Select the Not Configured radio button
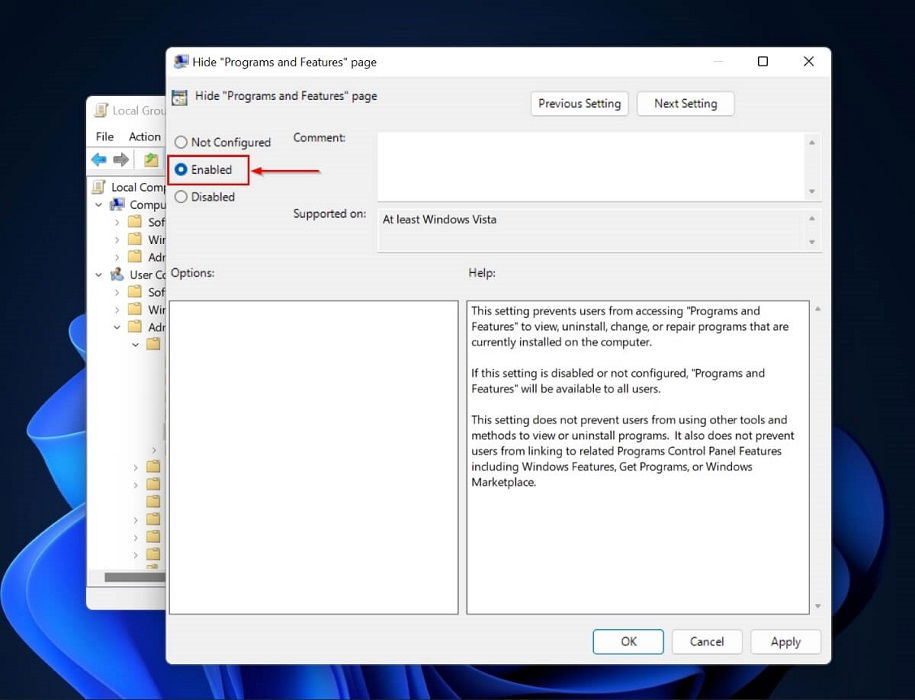Image resolution: width=915 pixels, height=700 pixels. click(x=180, y=143)
